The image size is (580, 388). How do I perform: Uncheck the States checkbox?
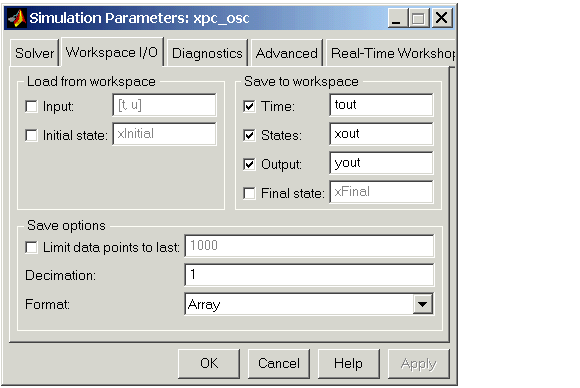(x=249, y=135)
